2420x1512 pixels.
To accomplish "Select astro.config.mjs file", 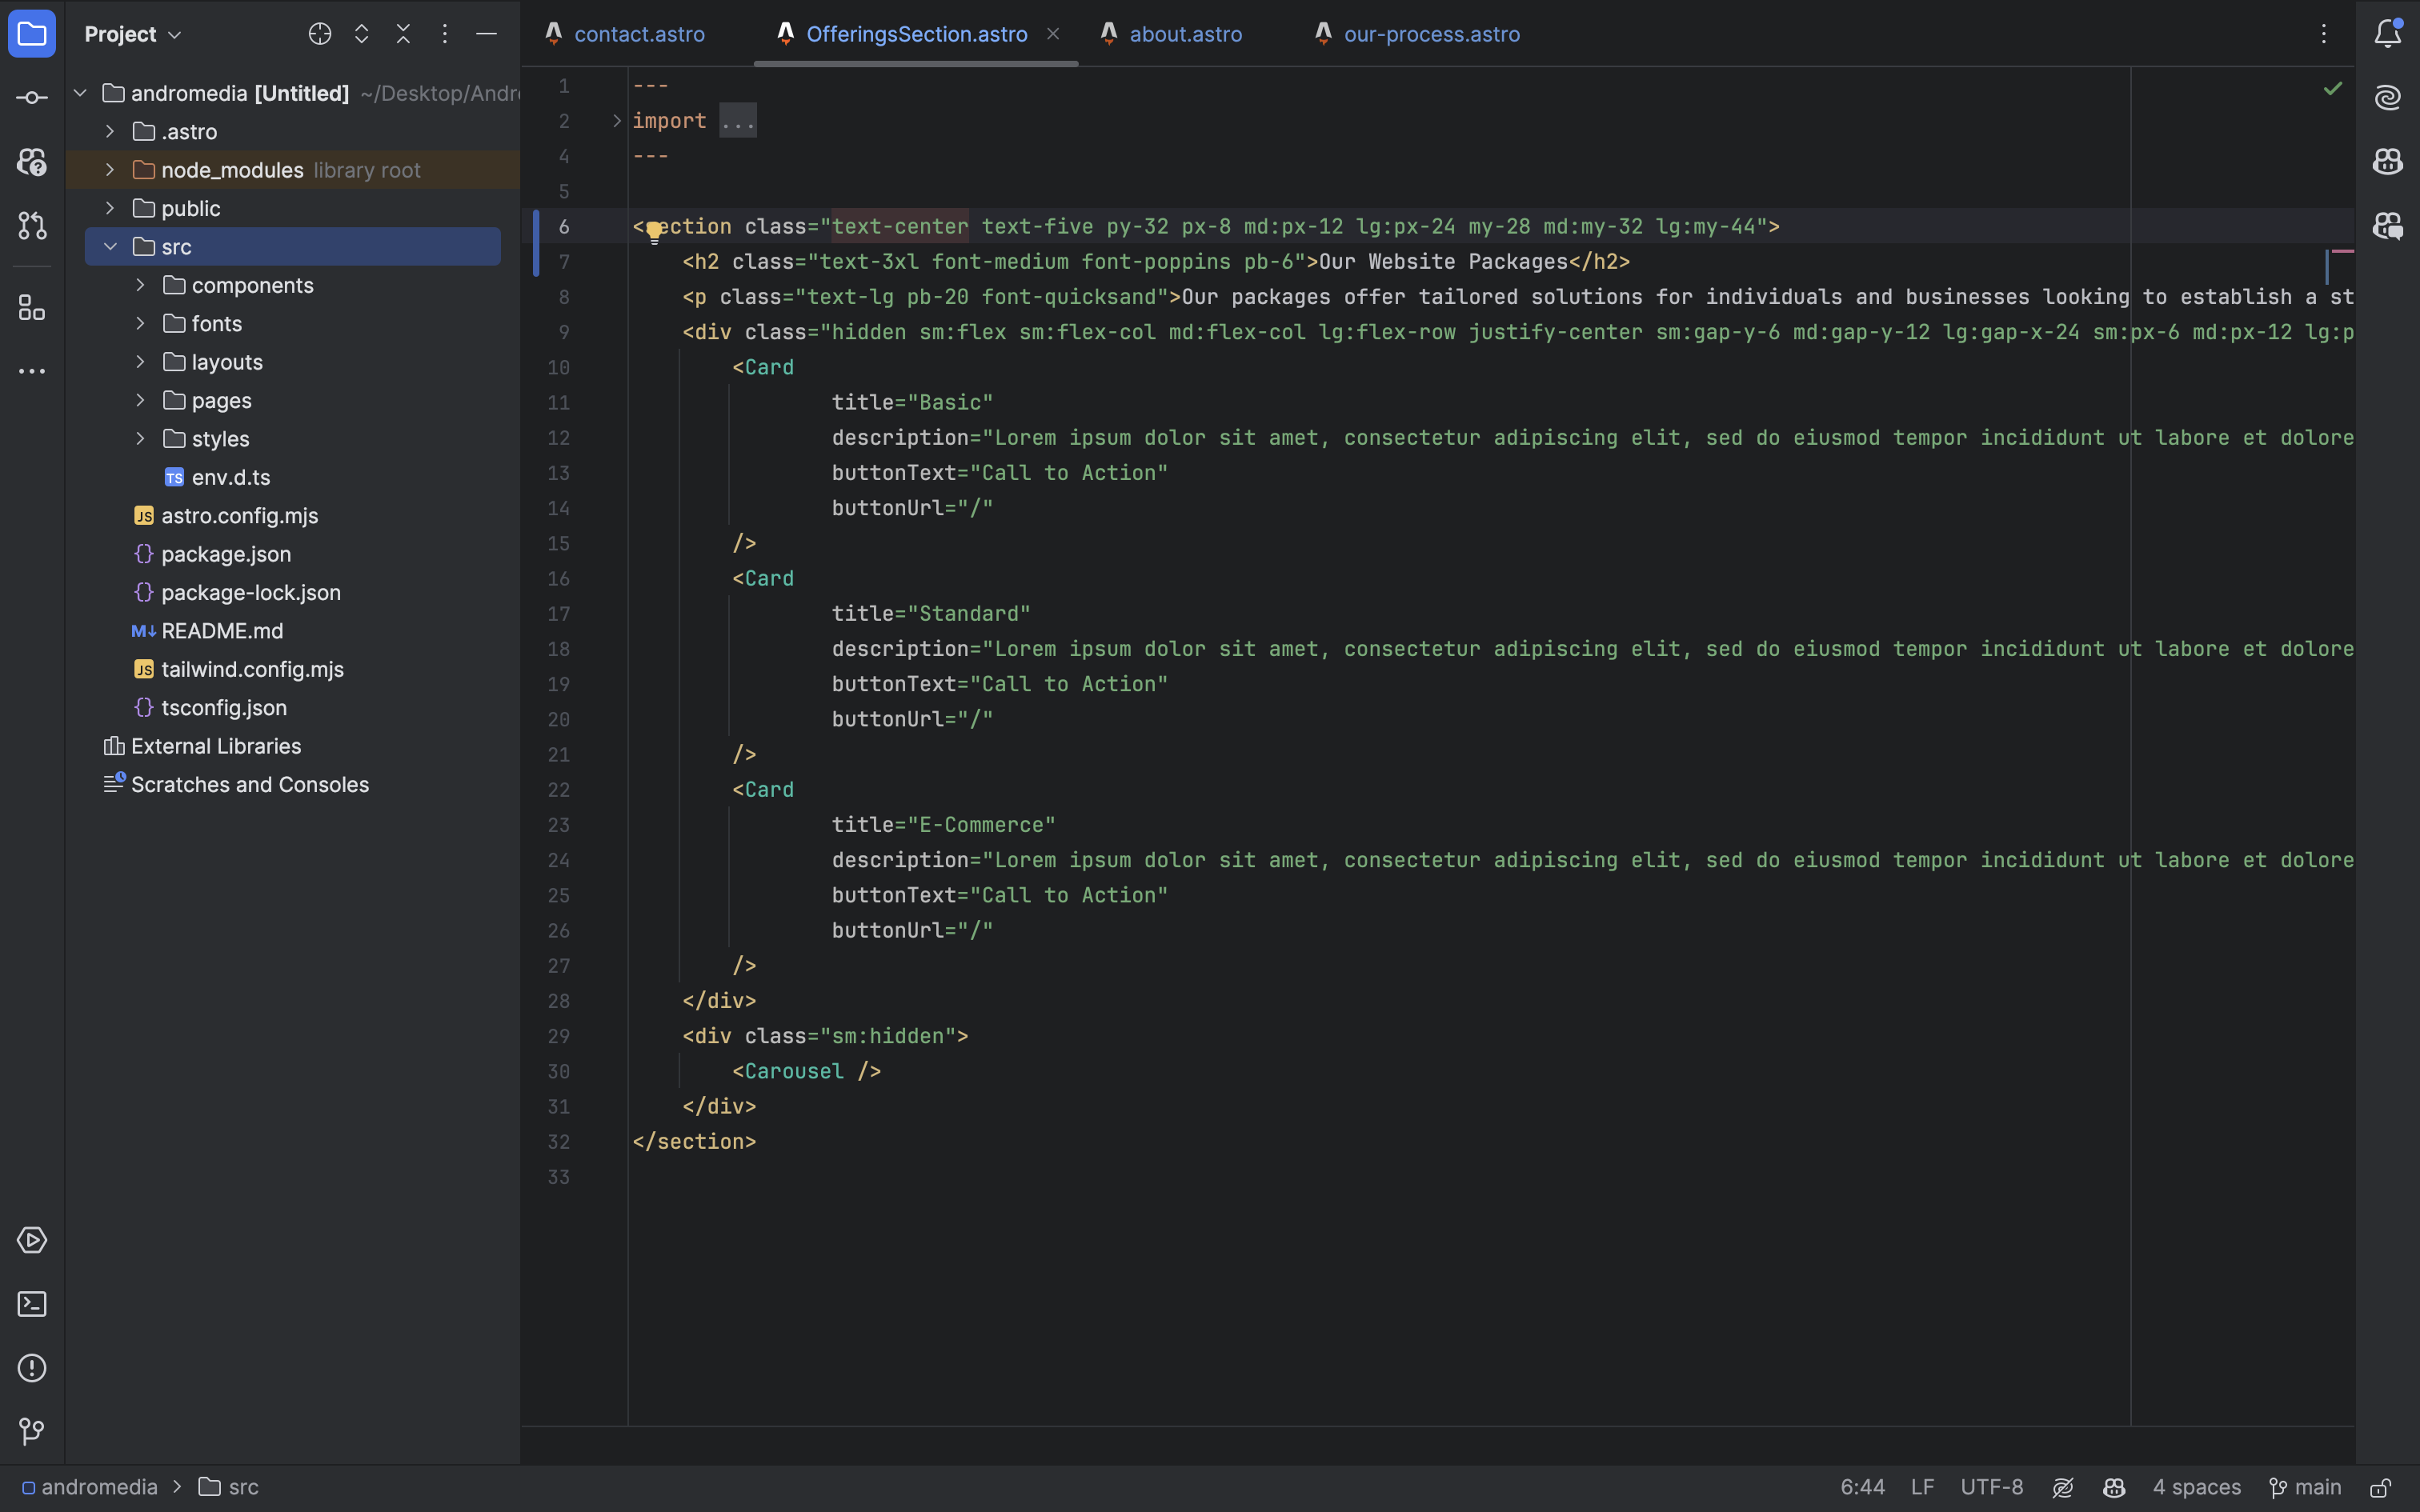I will (x=240, y=516).
